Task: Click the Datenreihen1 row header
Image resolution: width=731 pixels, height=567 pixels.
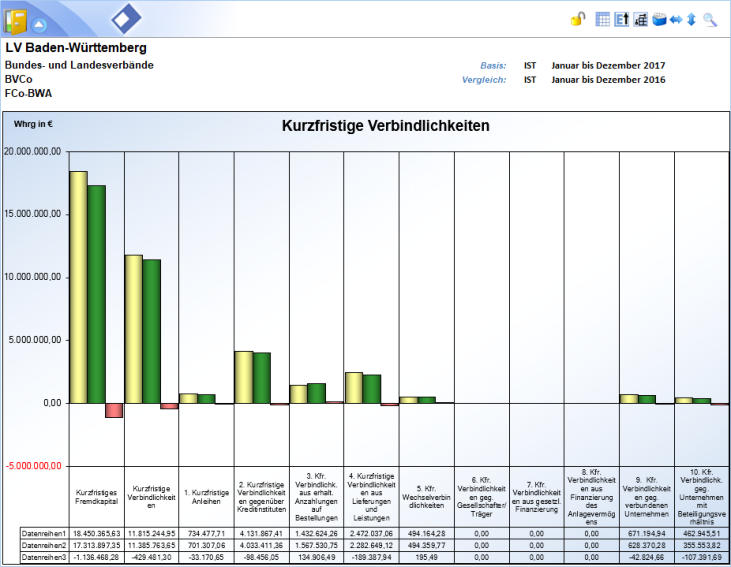Action: coord(44,534)
